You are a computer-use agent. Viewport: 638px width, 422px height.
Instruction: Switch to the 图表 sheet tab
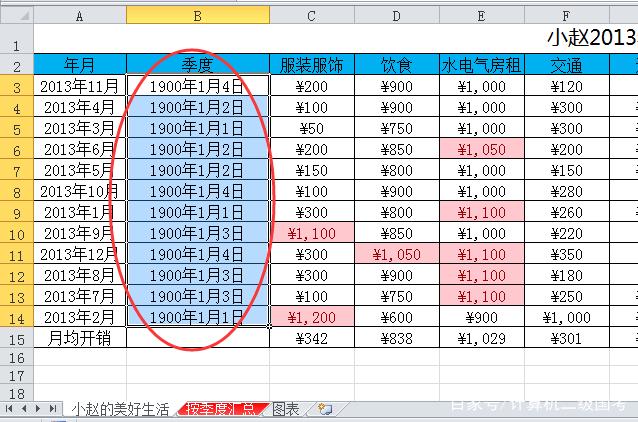point(286,409)
